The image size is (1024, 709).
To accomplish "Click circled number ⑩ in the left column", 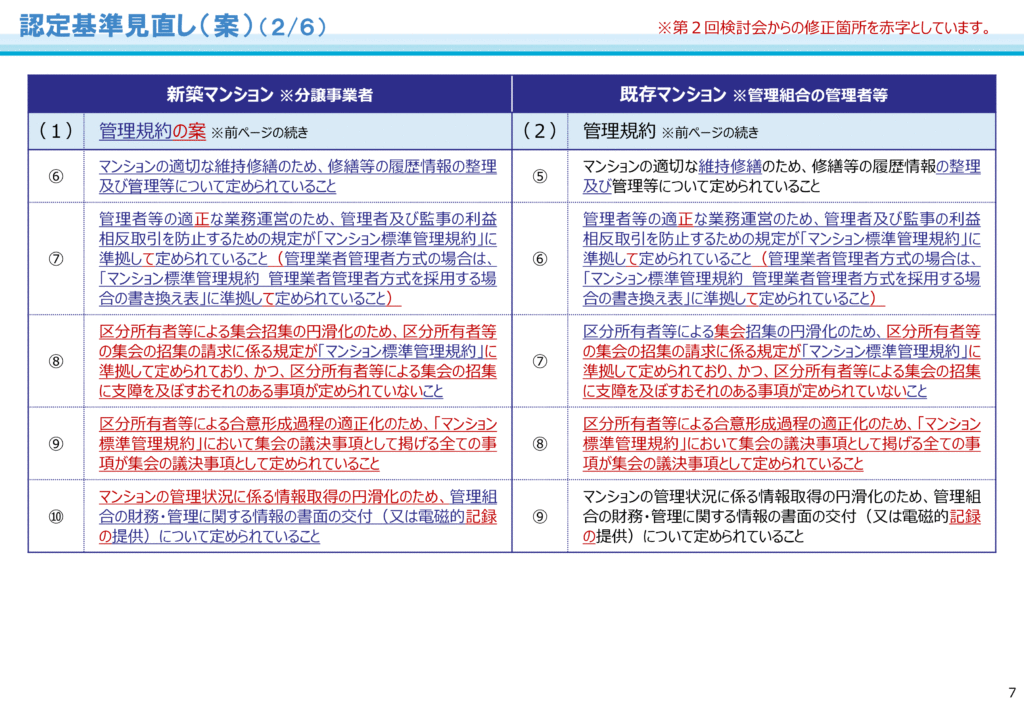I will 56,516.
